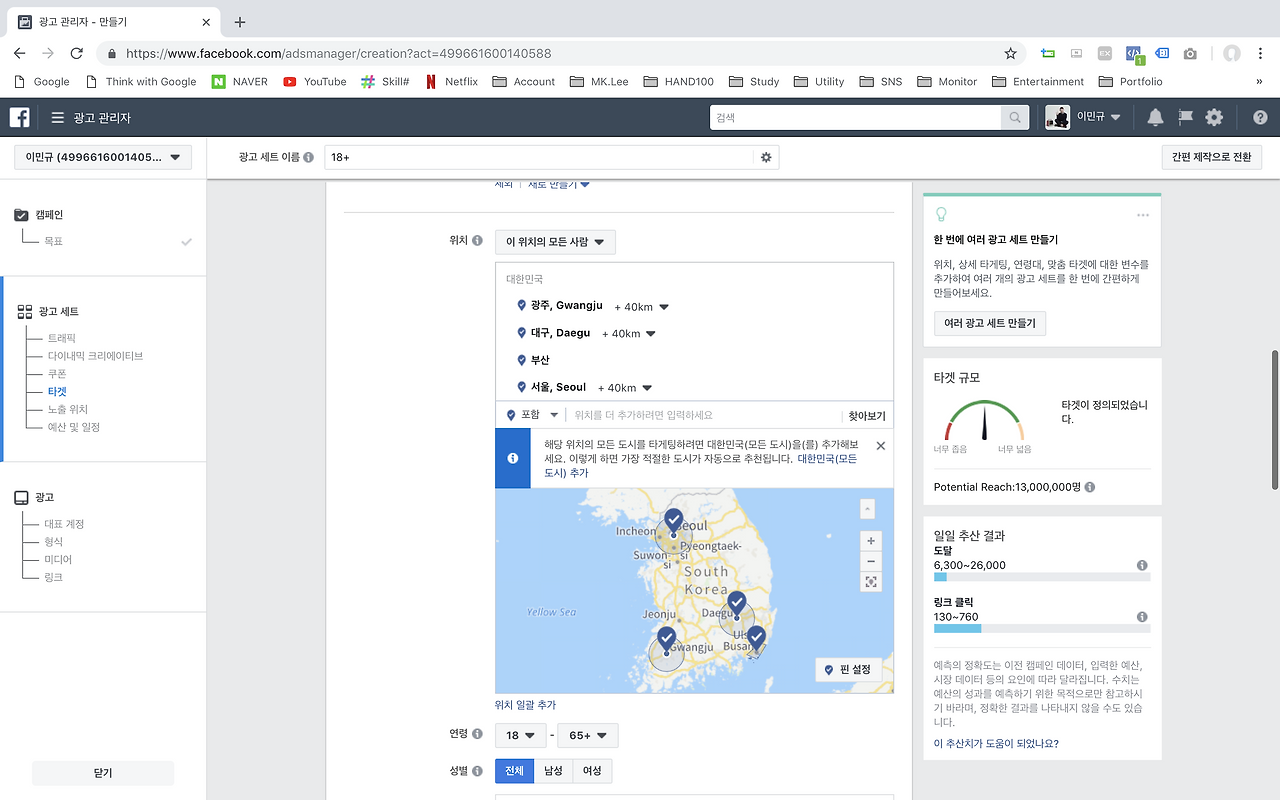Show info for Potential Reach
Viewport: 1280px width, 800px height.
(1089, 487)
